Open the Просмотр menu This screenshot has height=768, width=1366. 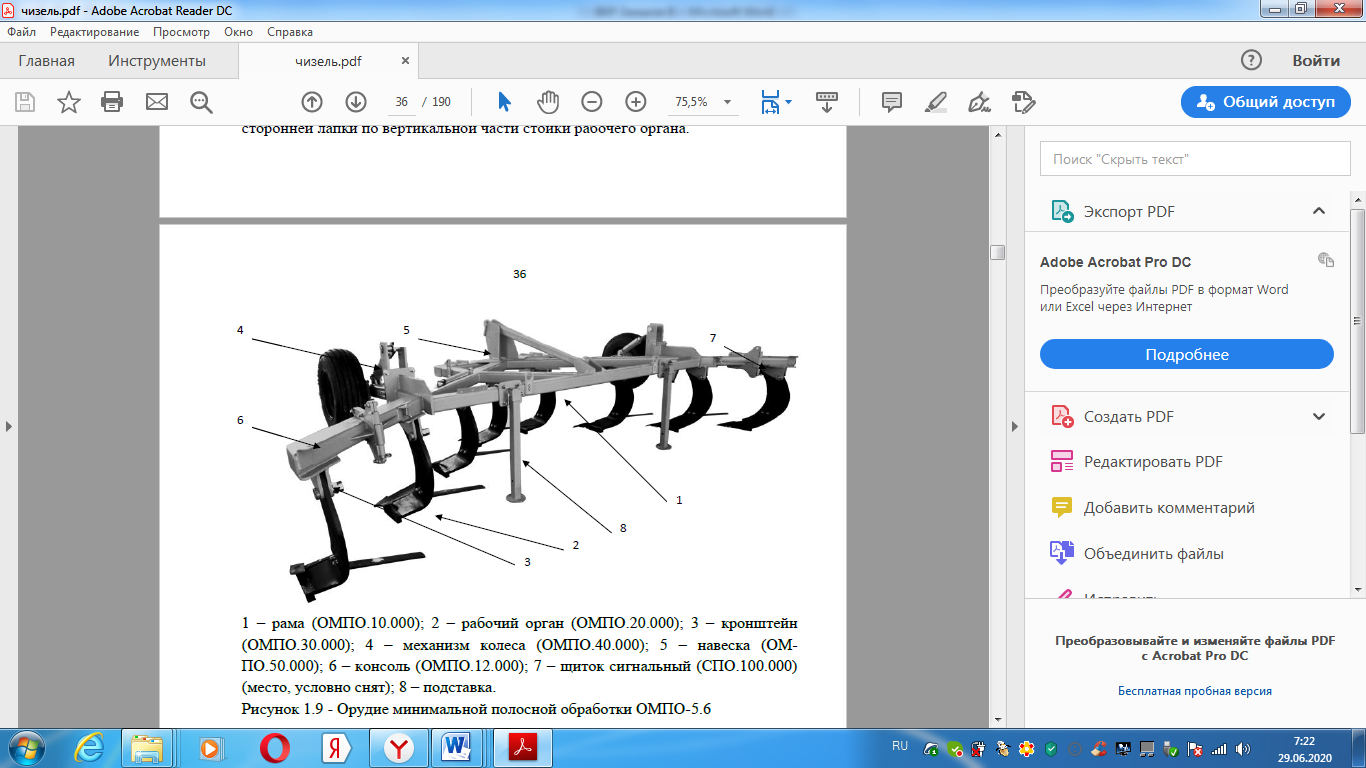coord(181,32)
